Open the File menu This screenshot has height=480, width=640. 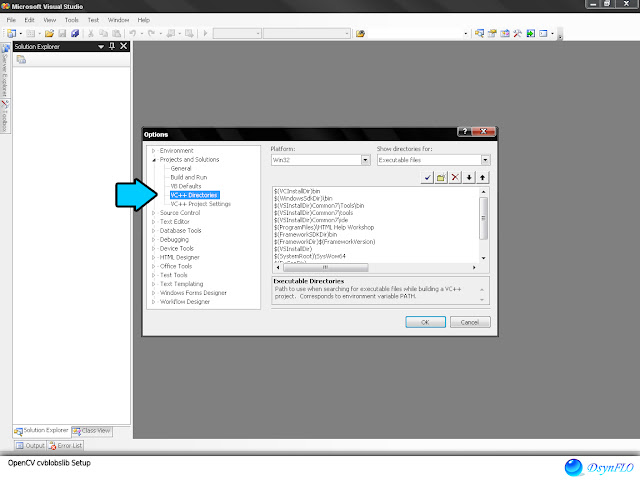[11, 20]
